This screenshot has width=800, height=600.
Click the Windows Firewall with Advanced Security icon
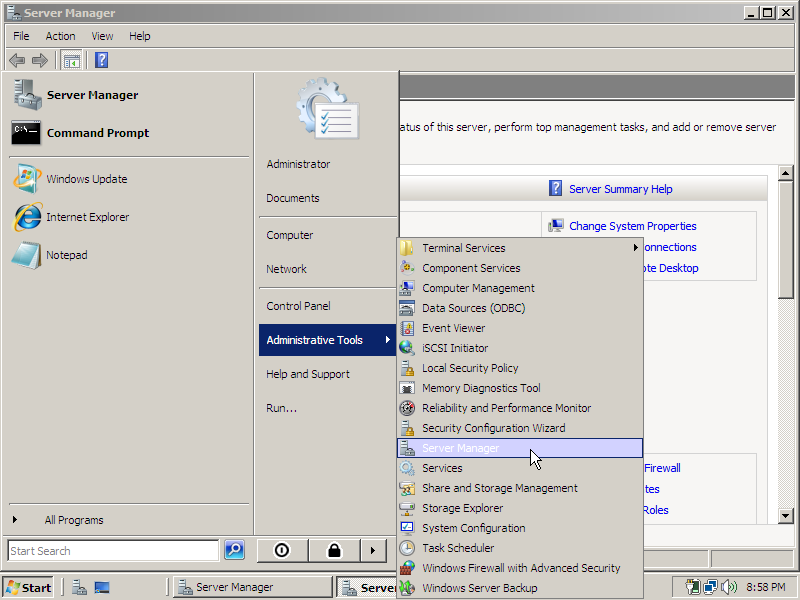pos(407,568)
